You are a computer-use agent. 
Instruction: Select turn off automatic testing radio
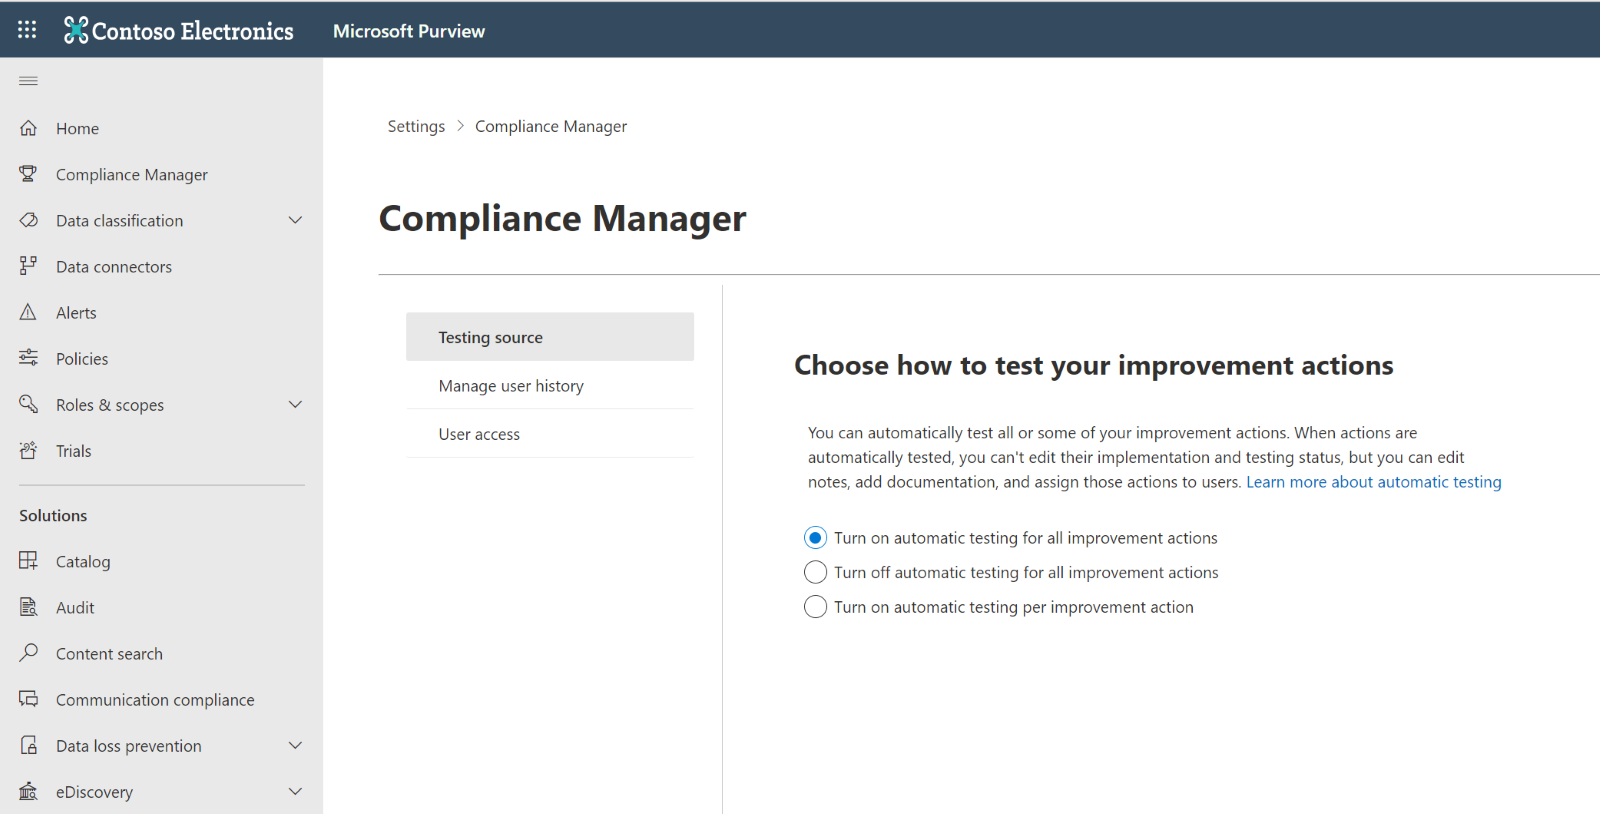point(815,572)
